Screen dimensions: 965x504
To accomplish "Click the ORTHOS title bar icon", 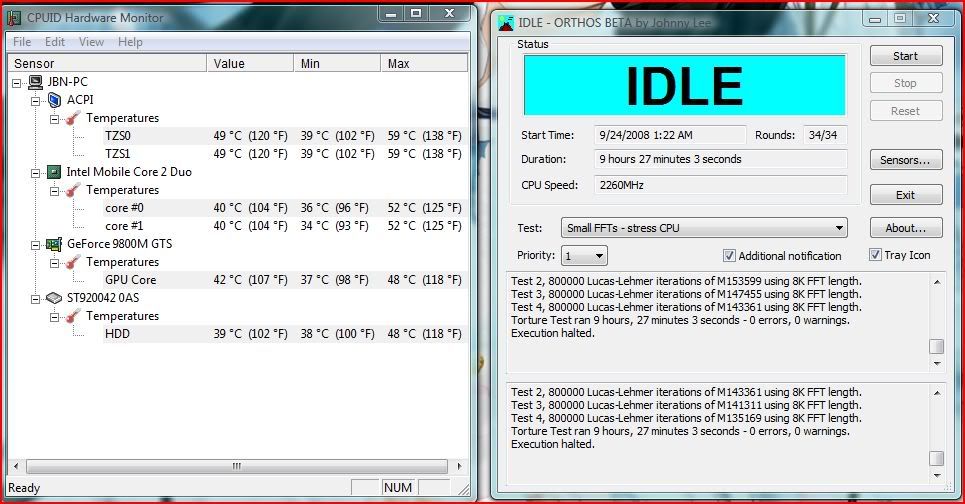I will tap(505, 23).
